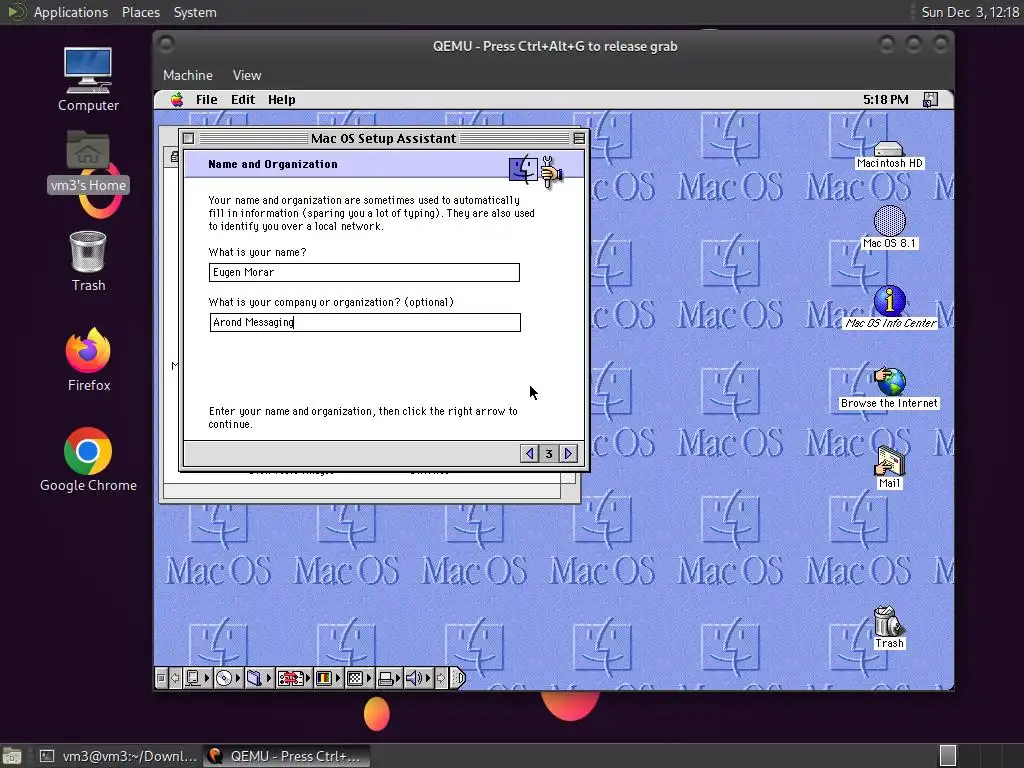Expand the Location Manager module's popup arrow
Viewport: 1024px width, 768px height.
308,678
